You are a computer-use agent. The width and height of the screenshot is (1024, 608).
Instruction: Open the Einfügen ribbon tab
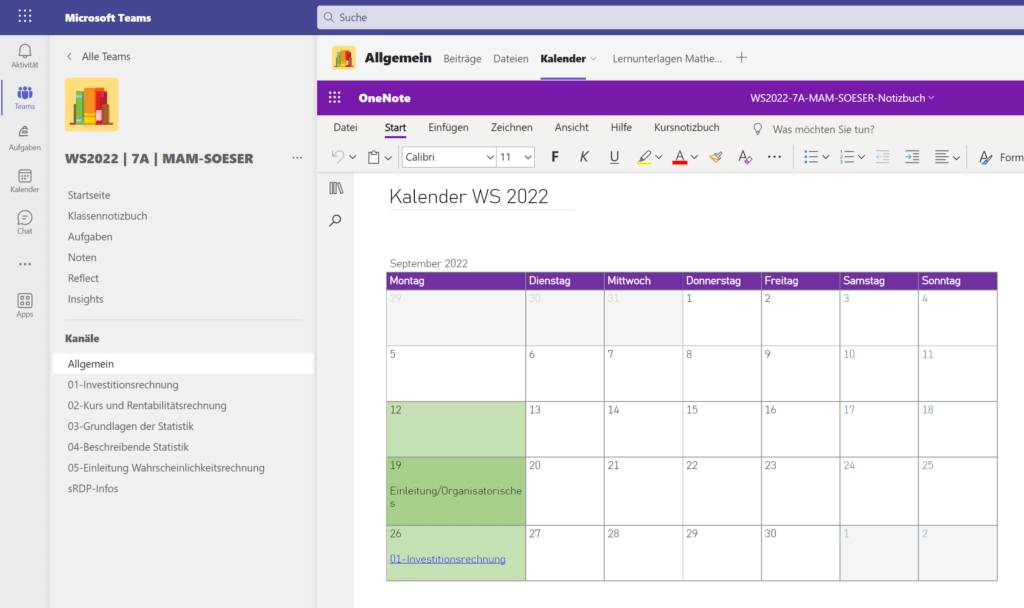click(x=448, y=127)
